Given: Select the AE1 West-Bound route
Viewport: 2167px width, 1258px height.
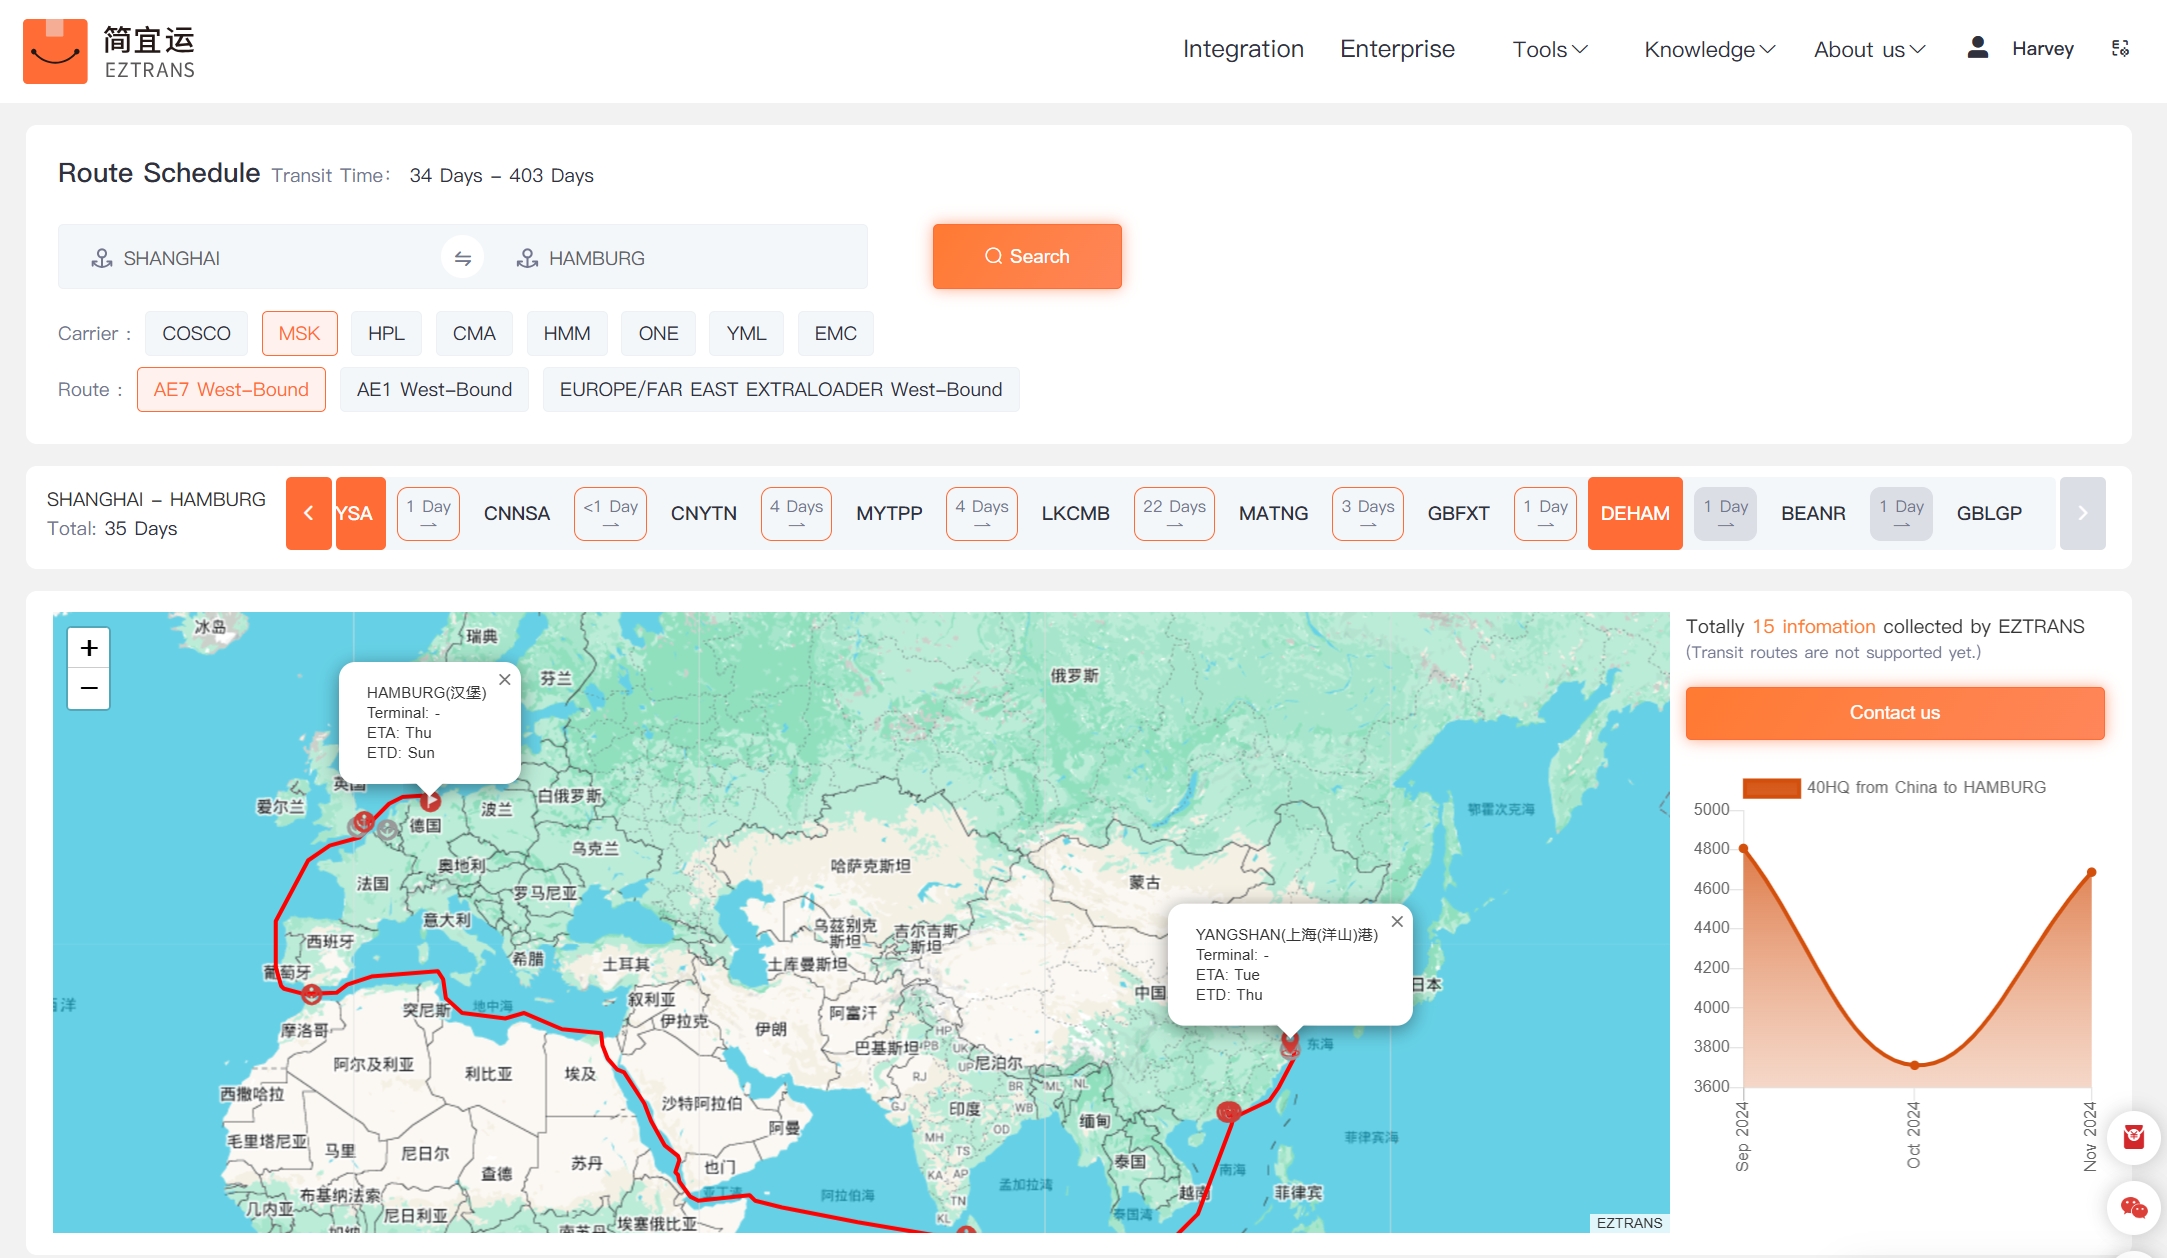Looking at the screenshot, I should point(434,390).
